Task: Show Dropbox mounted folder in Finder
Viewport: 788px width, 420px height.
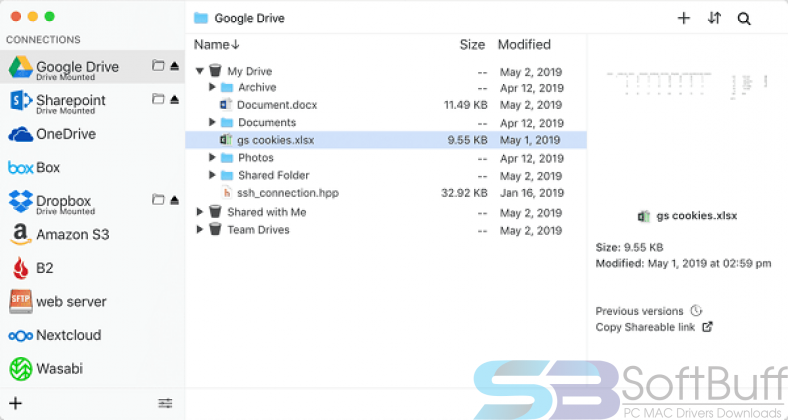Action: tap(158, 199)
